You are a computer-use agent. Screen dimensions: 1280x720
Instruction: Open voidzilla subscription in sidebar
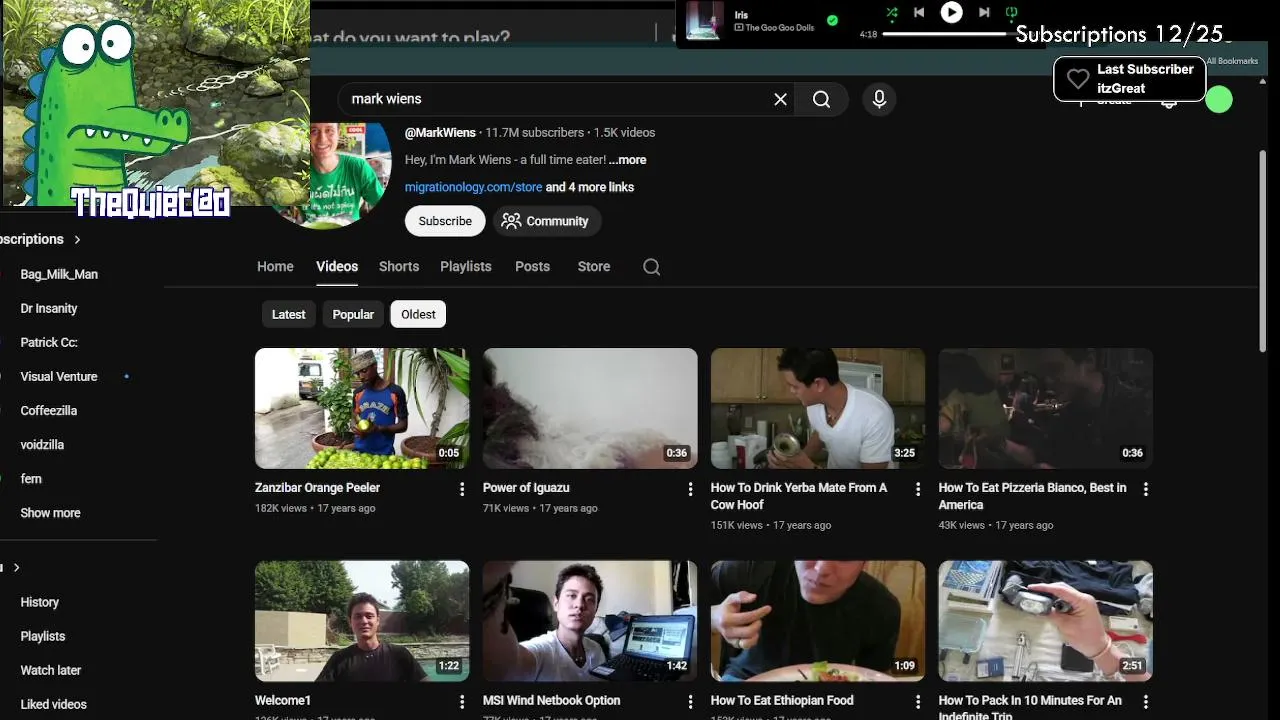coord(42,444)
